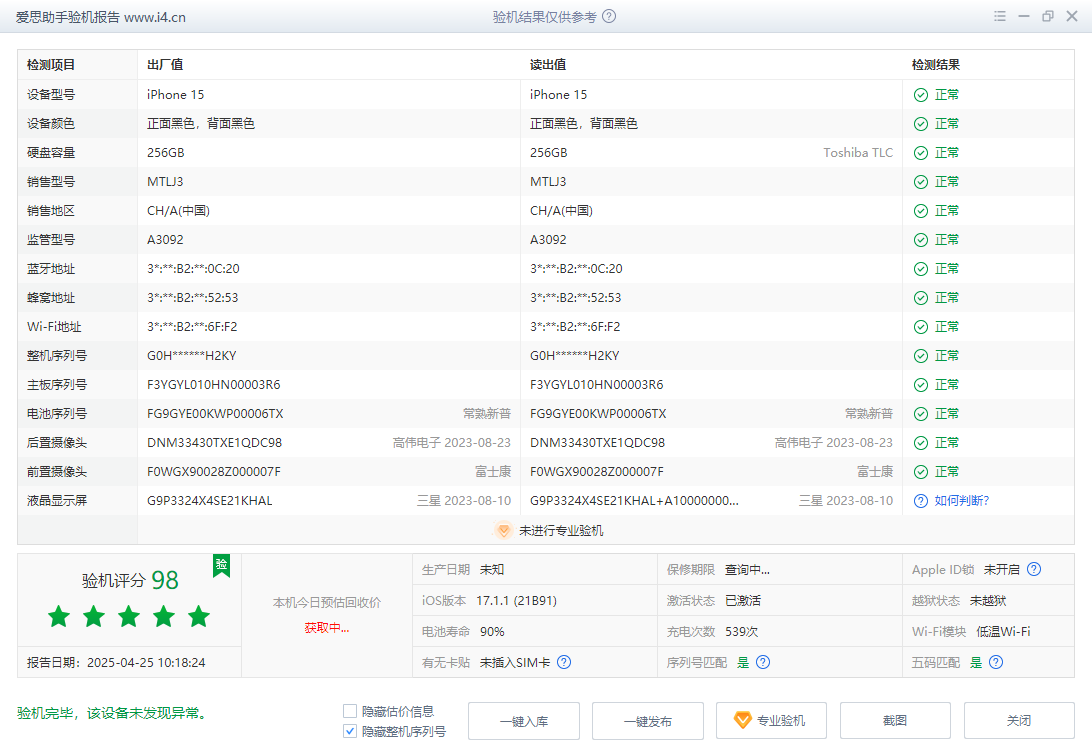Click green check icon in Wi-Fi地址 row

[921, 327]
